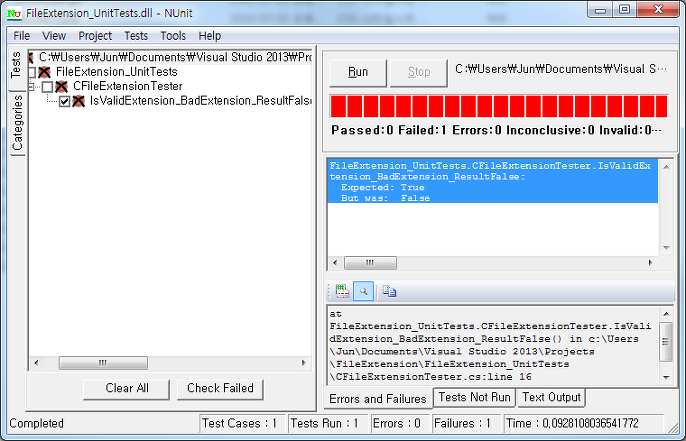
Task: Click the Check Failed button
Action: pos(220,388)
